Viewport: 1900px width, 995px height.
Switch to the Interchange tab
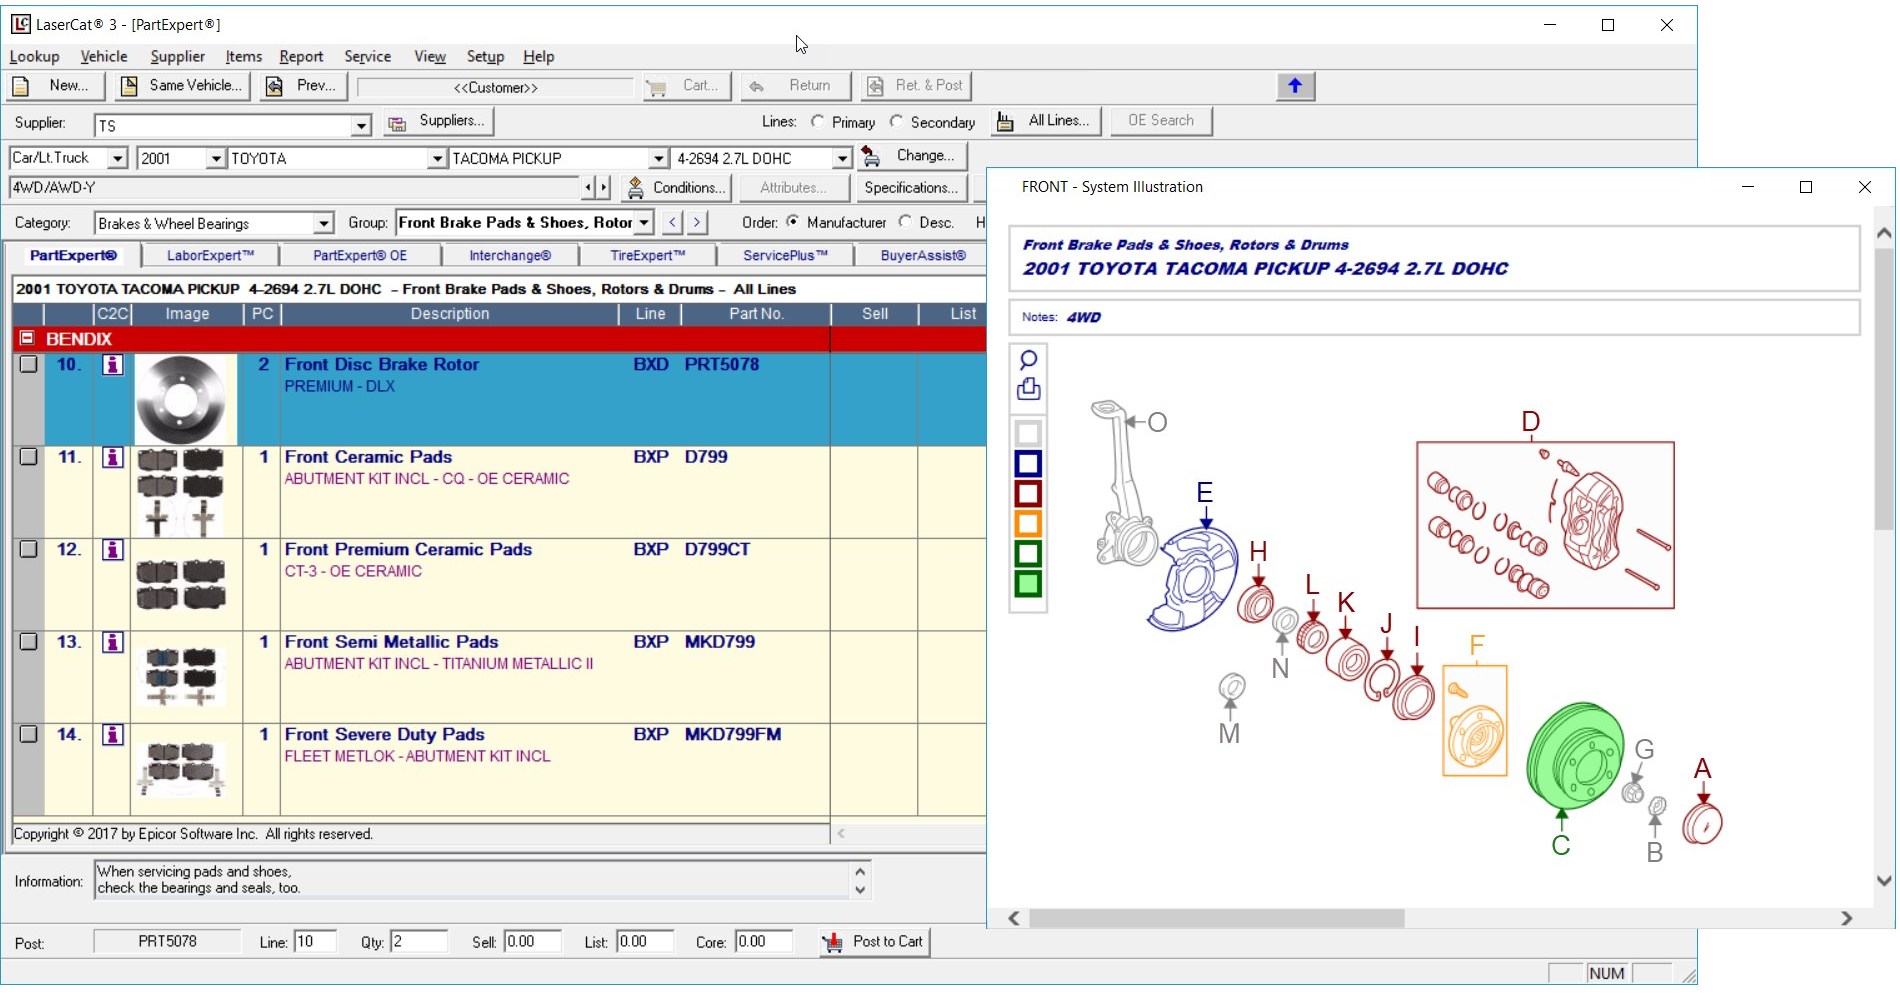509,255
